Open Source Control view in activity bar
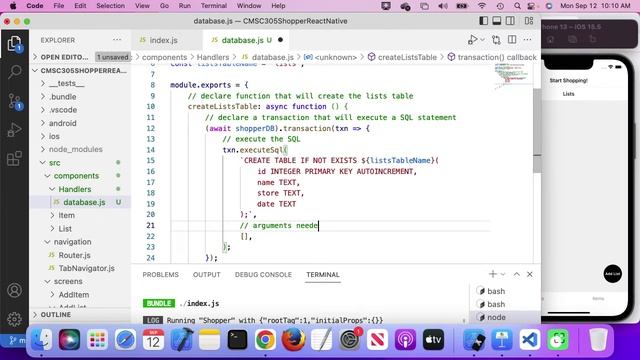Image resolution: width=640 pixels, height=360 pixels. 14,101
